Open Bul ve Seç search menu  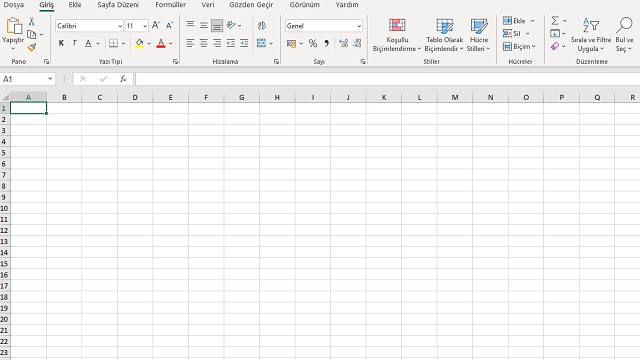624,36
